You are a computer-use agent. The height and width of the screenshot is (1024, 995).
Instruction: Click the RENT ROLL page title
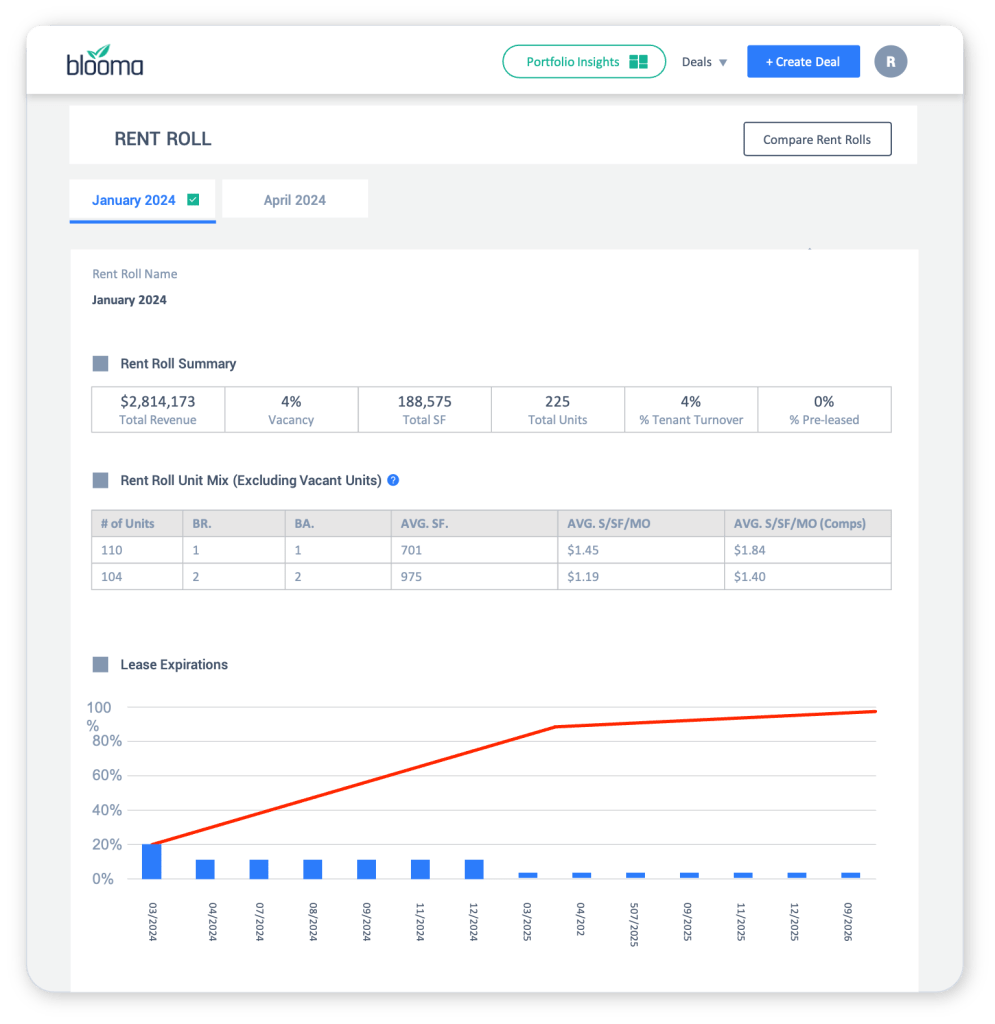tap(163, 139)
